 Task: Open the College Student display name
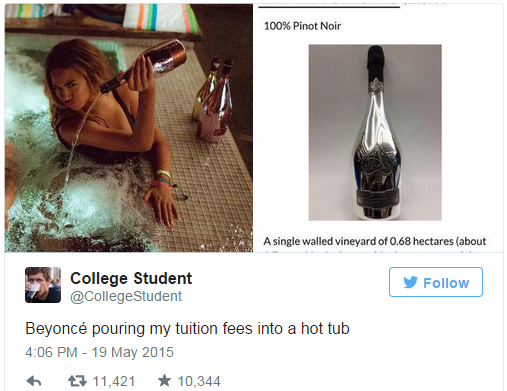click(x=131, y=278)
